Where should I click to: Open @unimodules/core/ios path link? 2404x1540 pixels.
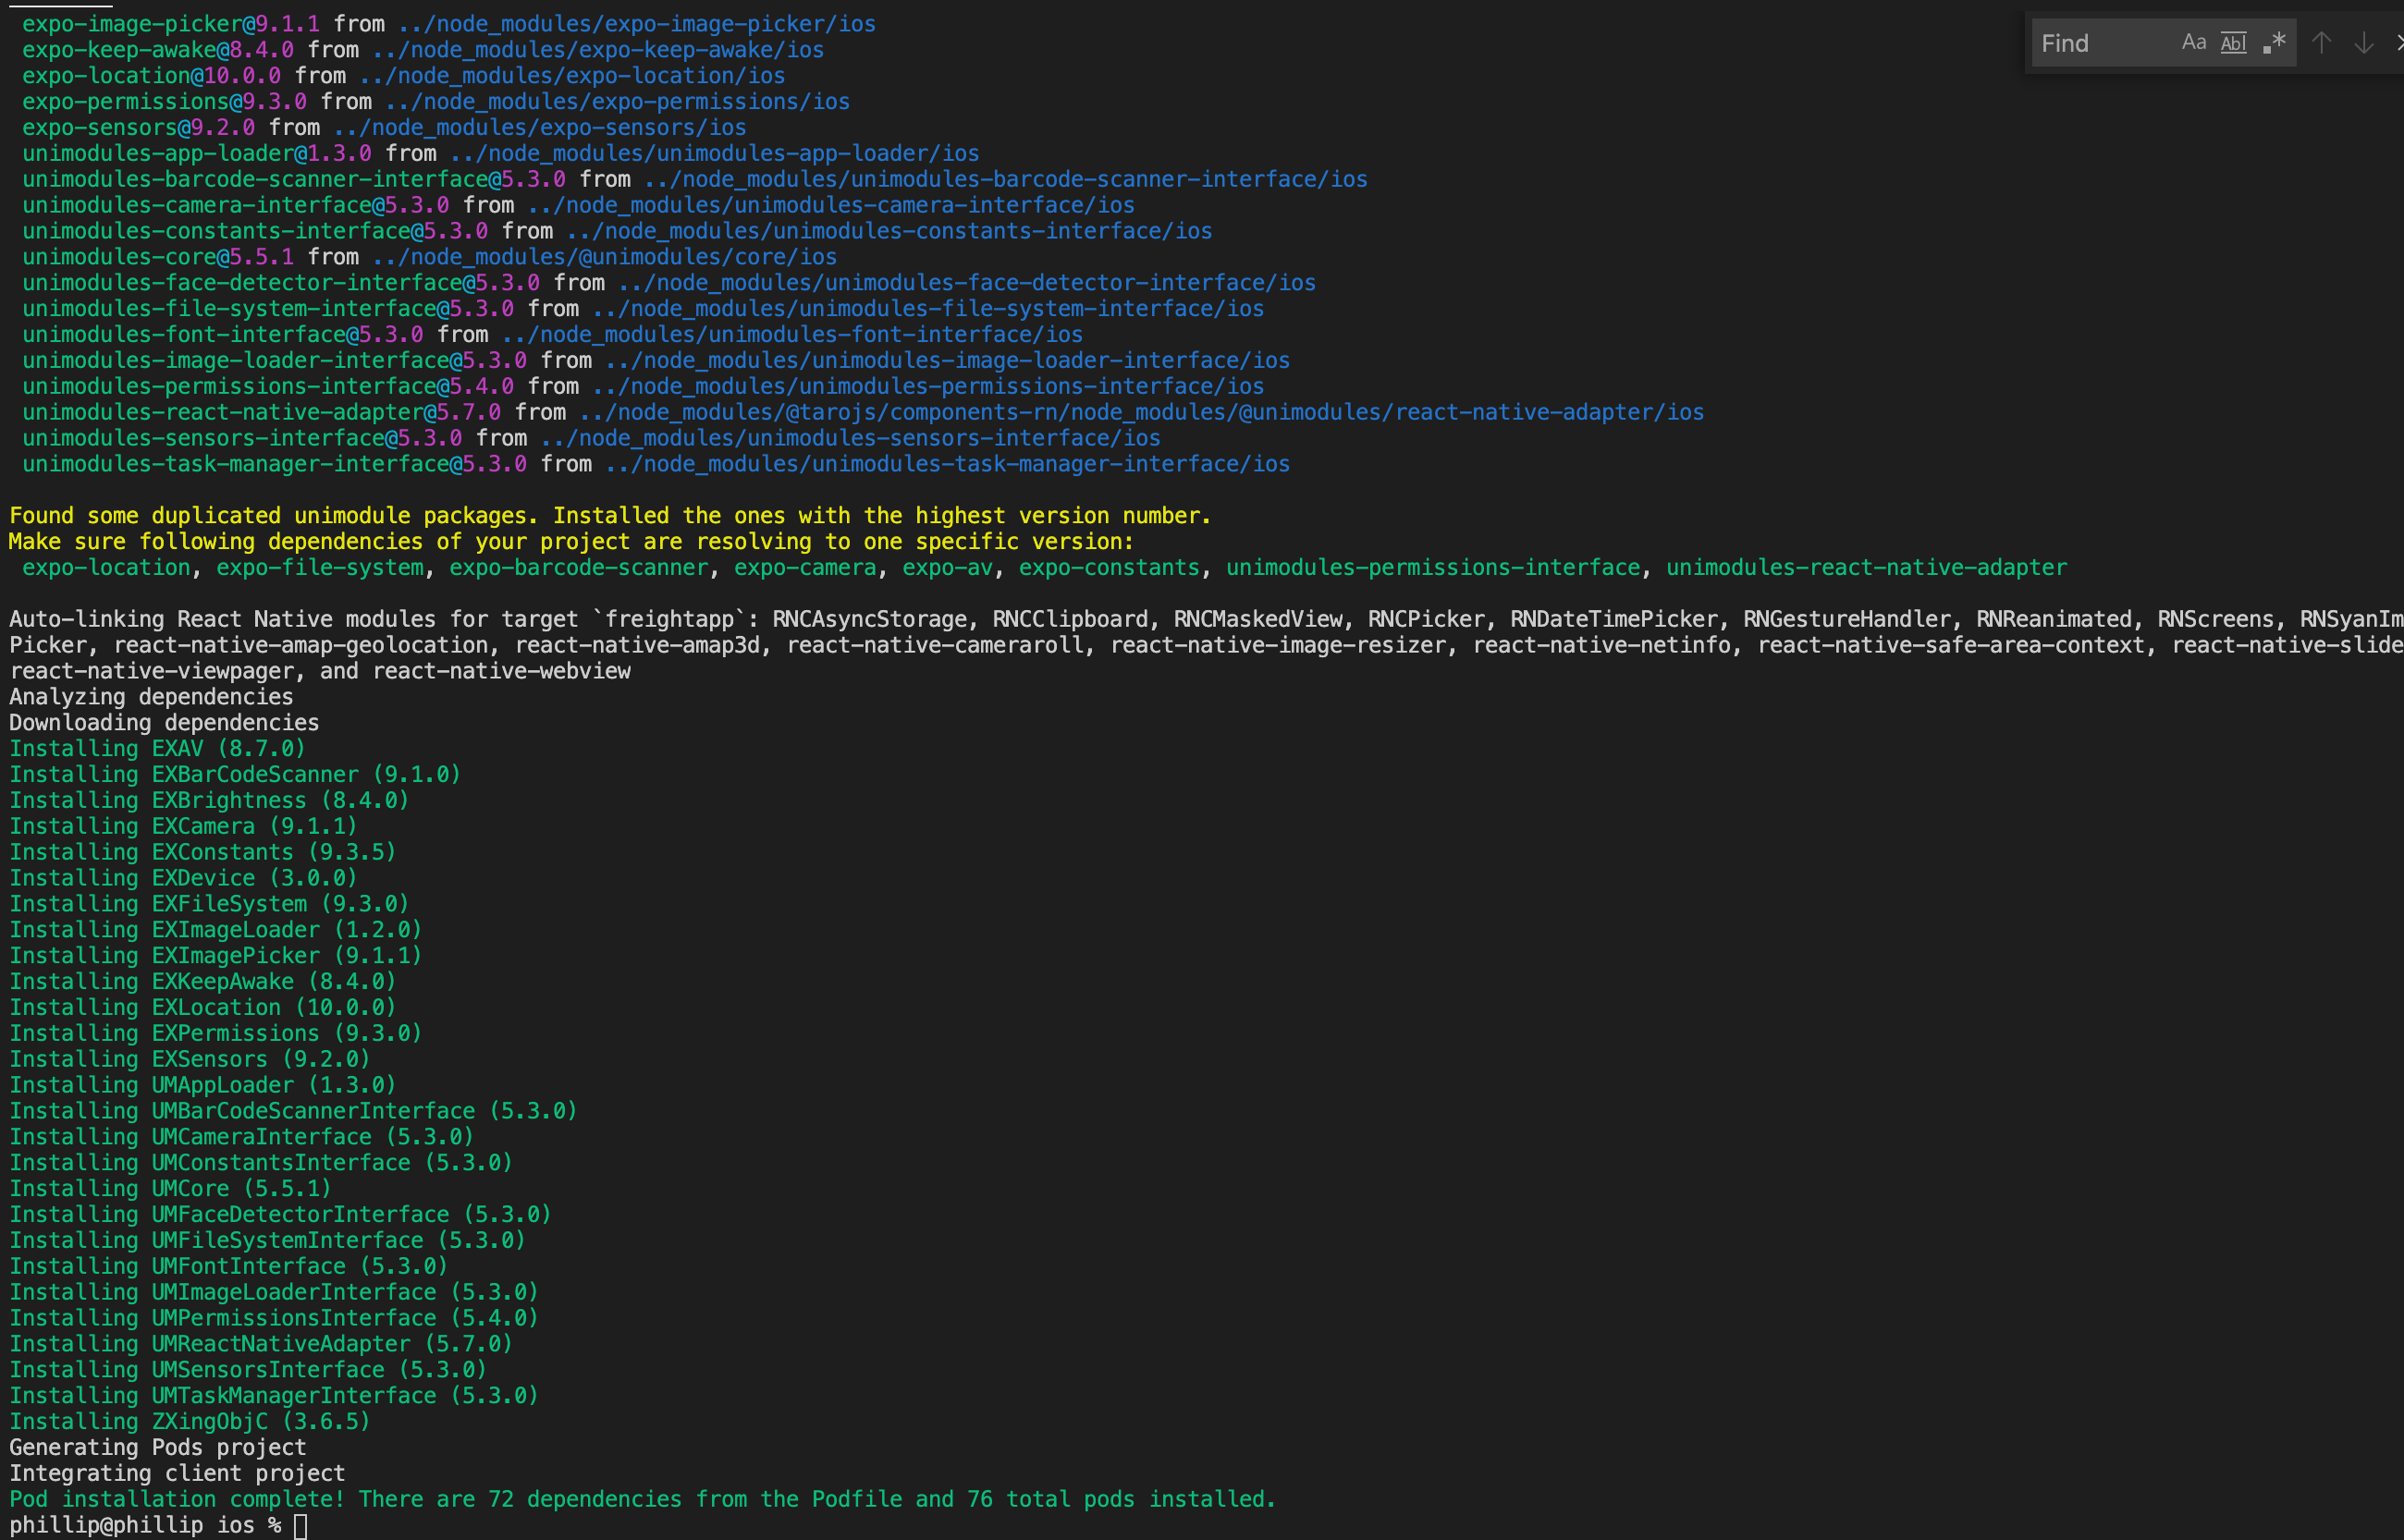coord(604,257)
